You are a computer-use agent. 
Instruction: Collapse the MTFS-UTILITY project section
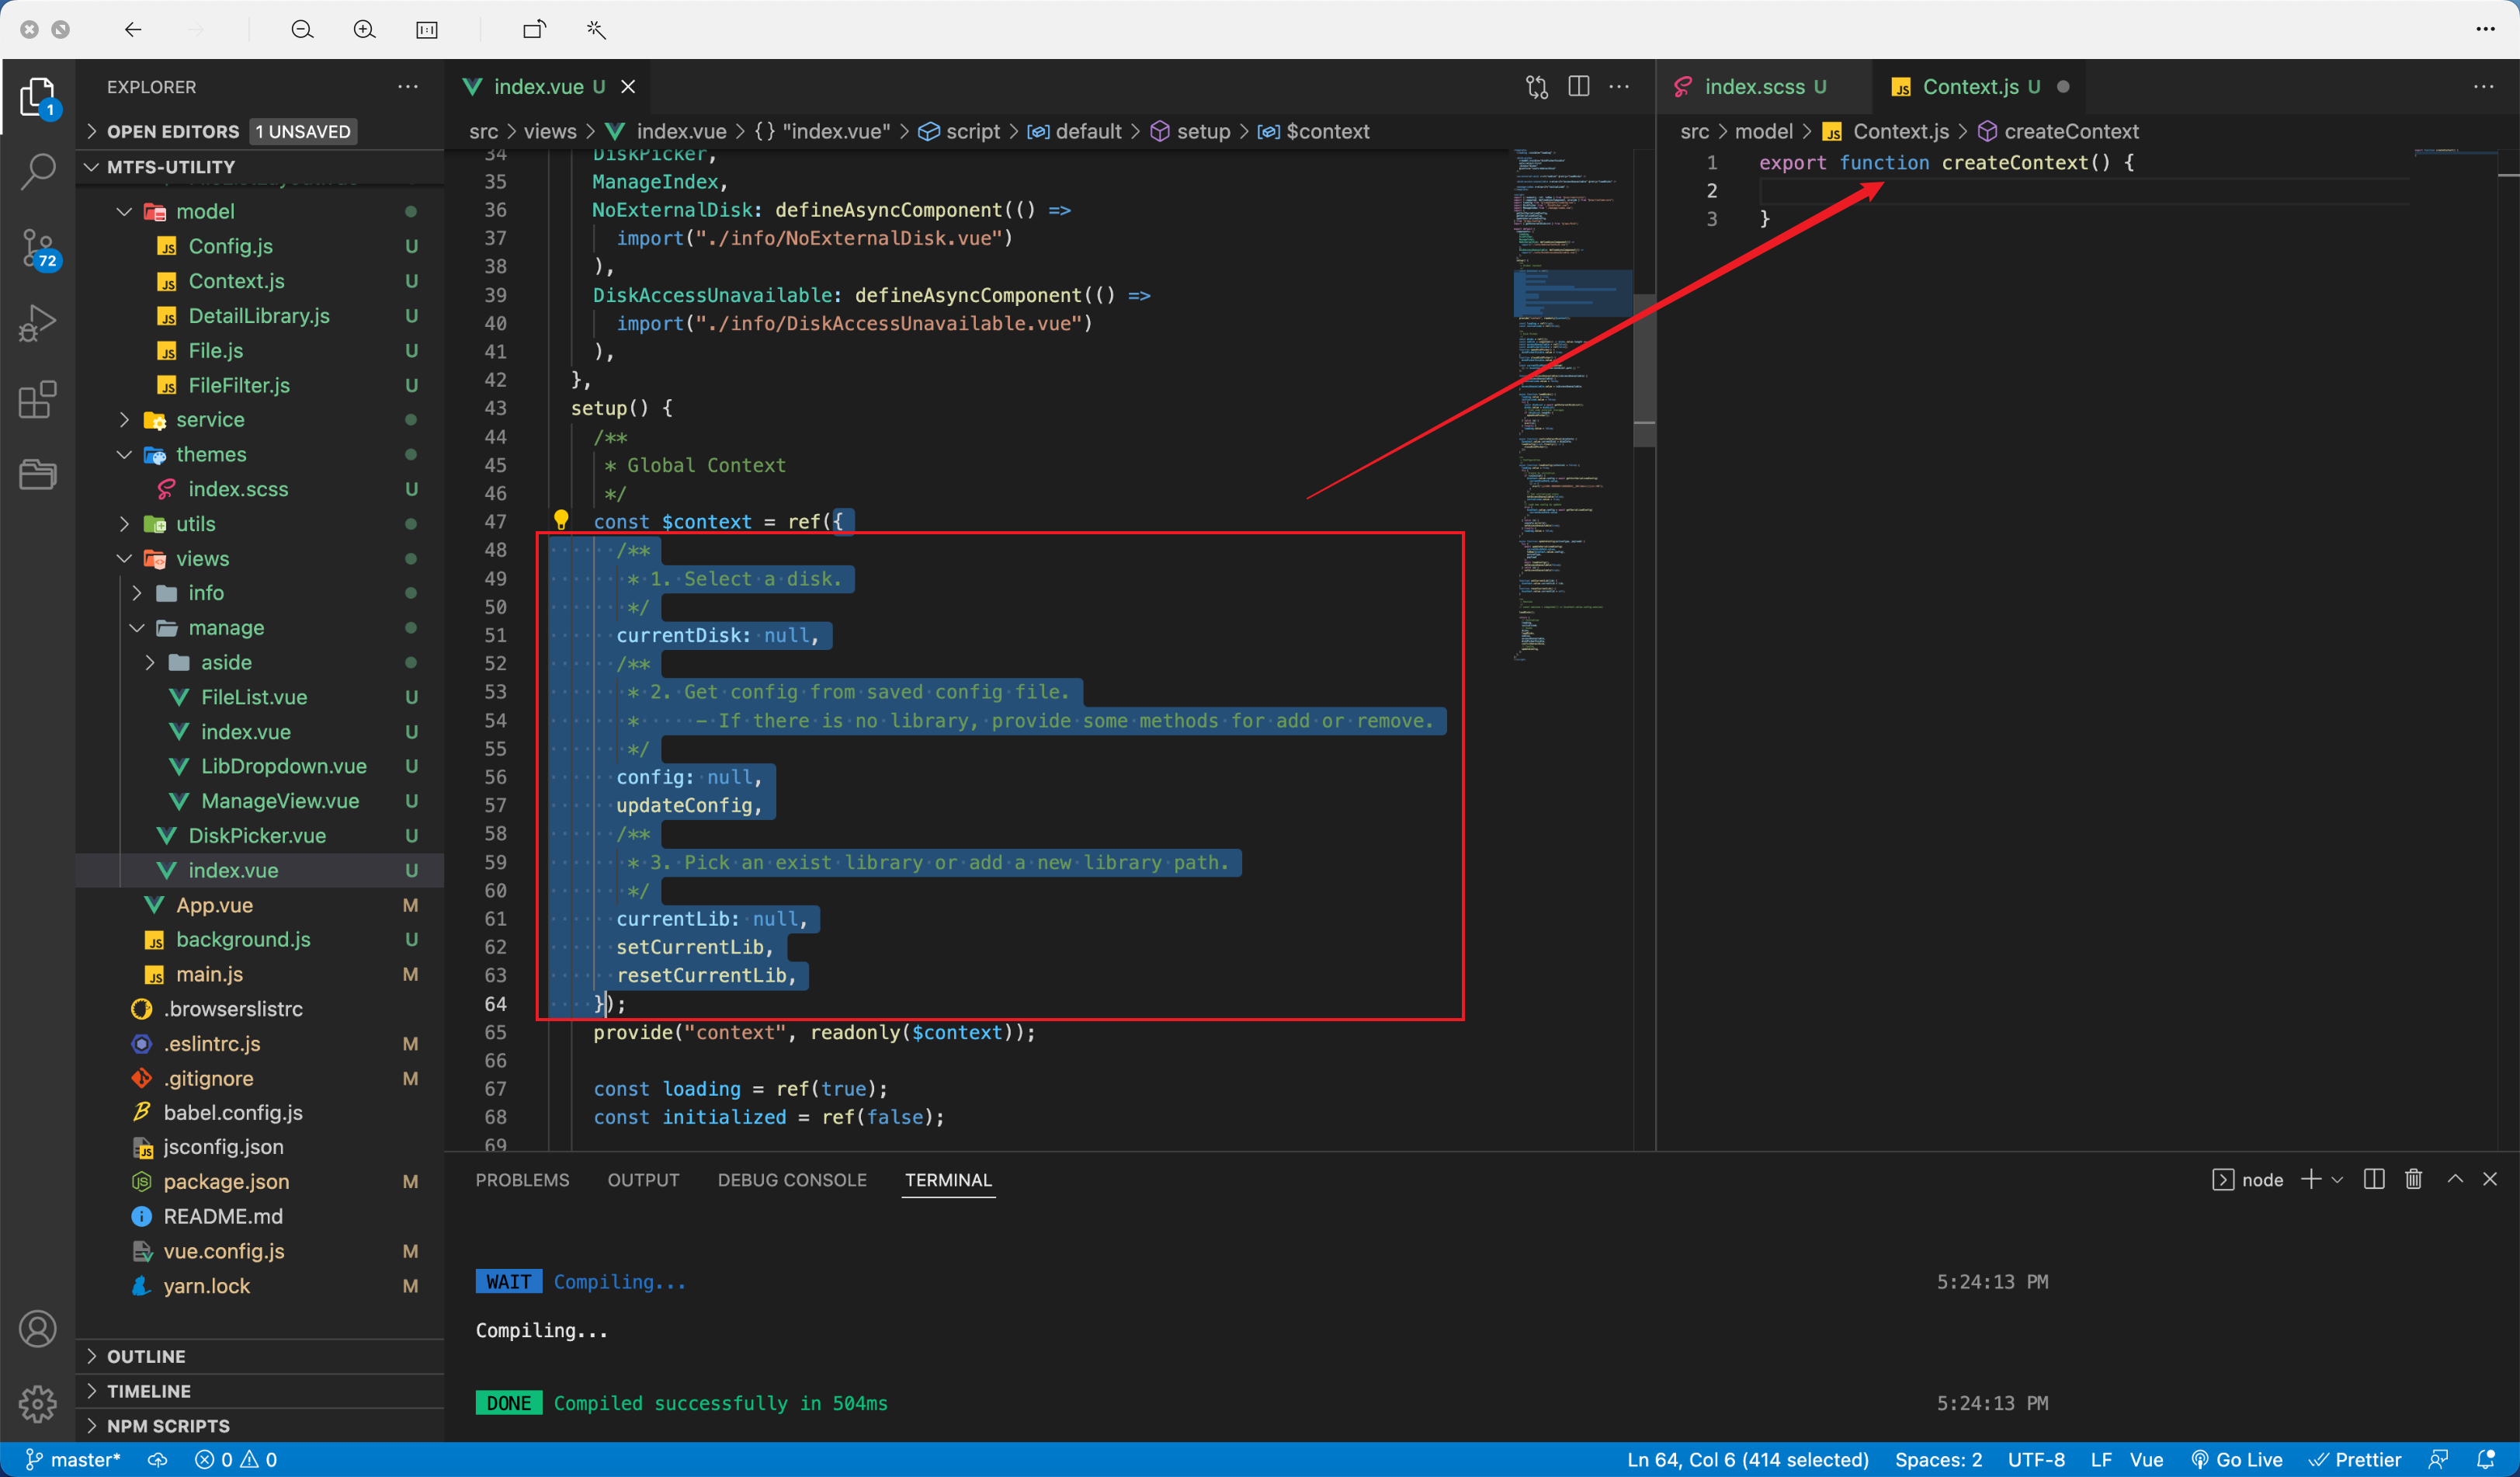coord(260,166)
